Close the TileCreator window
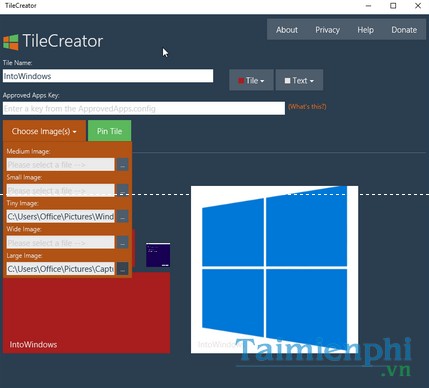The width and height of the screenshot is (429, 388). (x=418, y=6)
